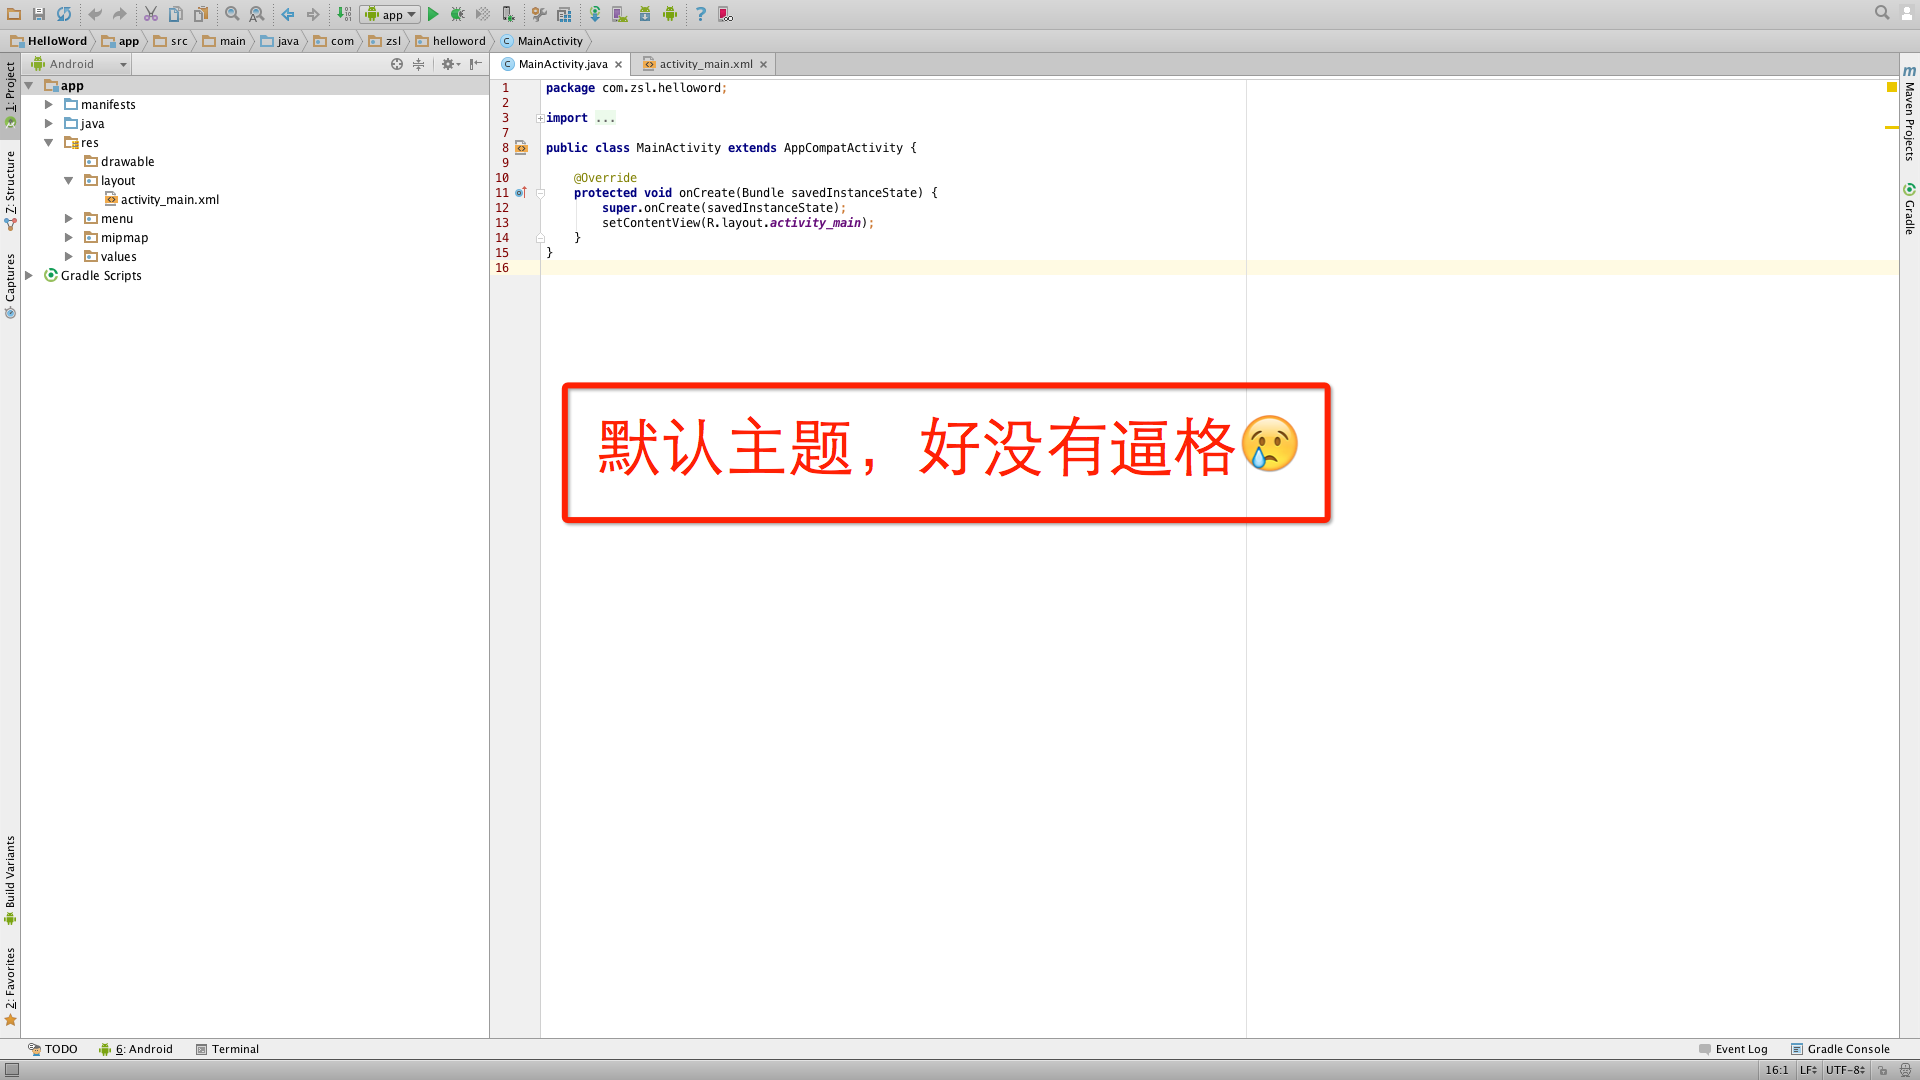The height and width of the screenshot is (1080, 1920).
Task: Open Help with the question mark icon
Action: coord(701,14)
